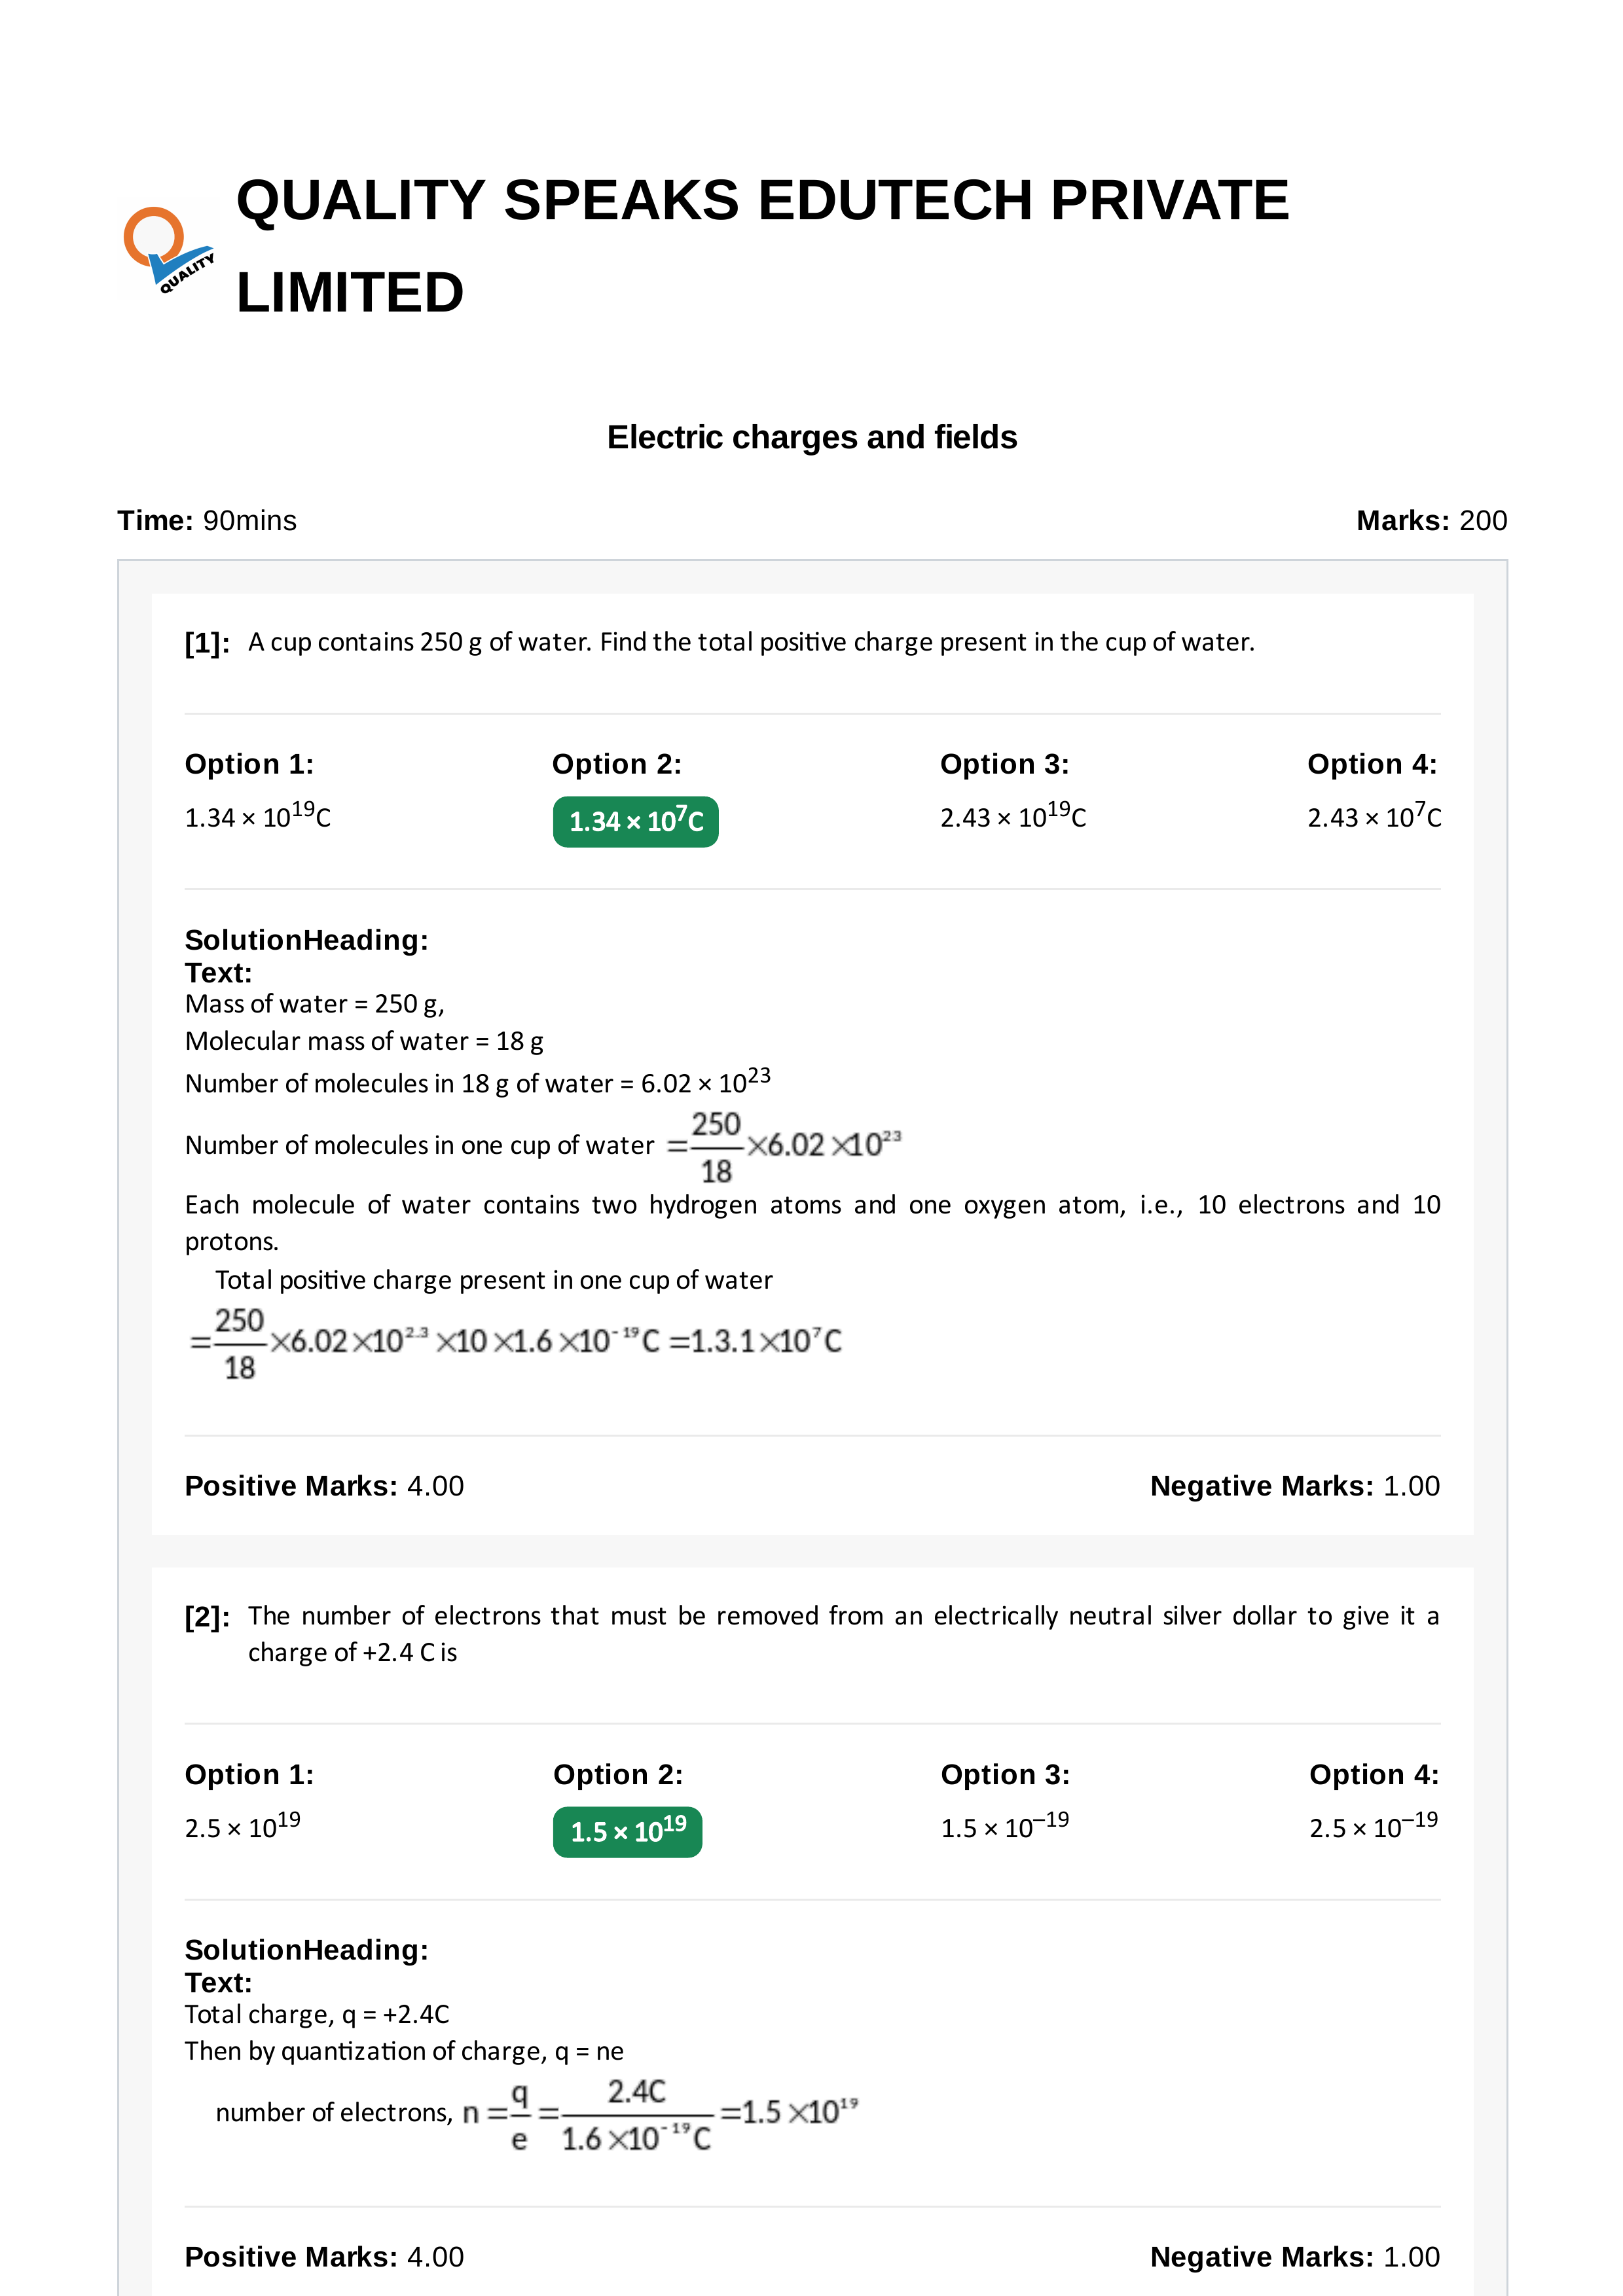The width and height of the screenshot is (1623, 2296).
Task: Click the total positive charge equation image
Action: tap(516, 1343)
